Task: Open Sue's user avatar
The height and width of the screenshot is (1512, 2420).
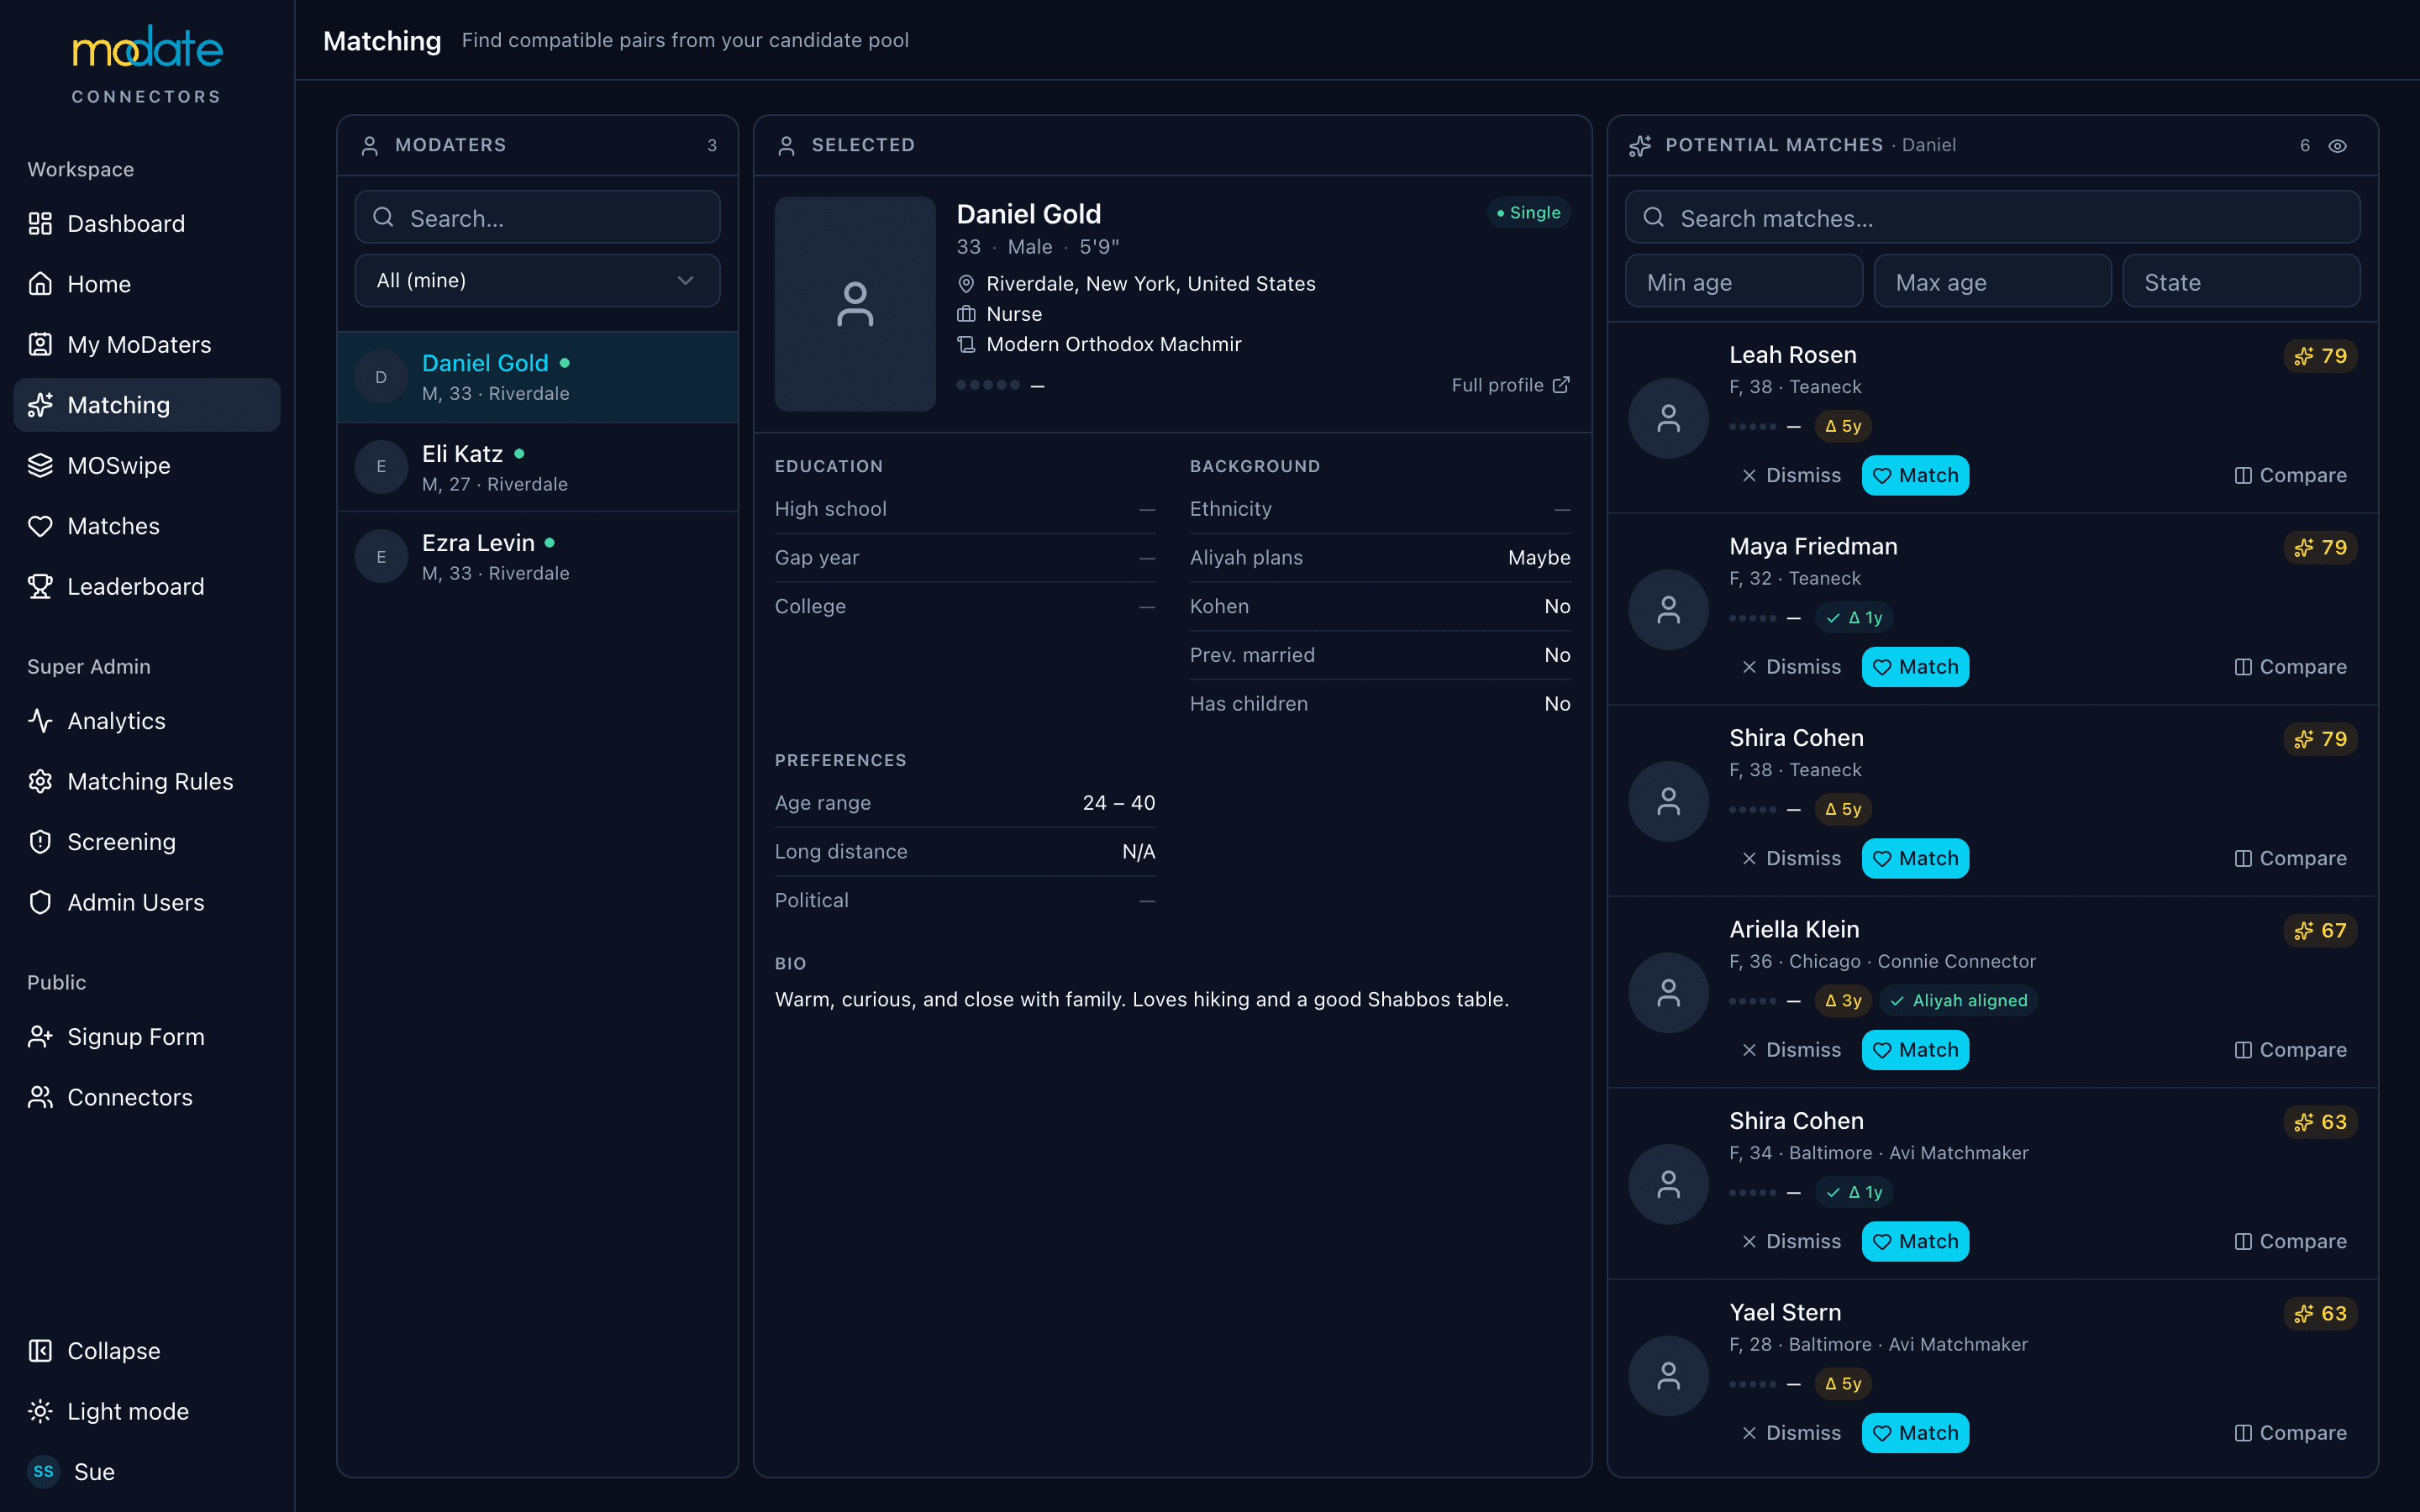Action: point(43,1471)
